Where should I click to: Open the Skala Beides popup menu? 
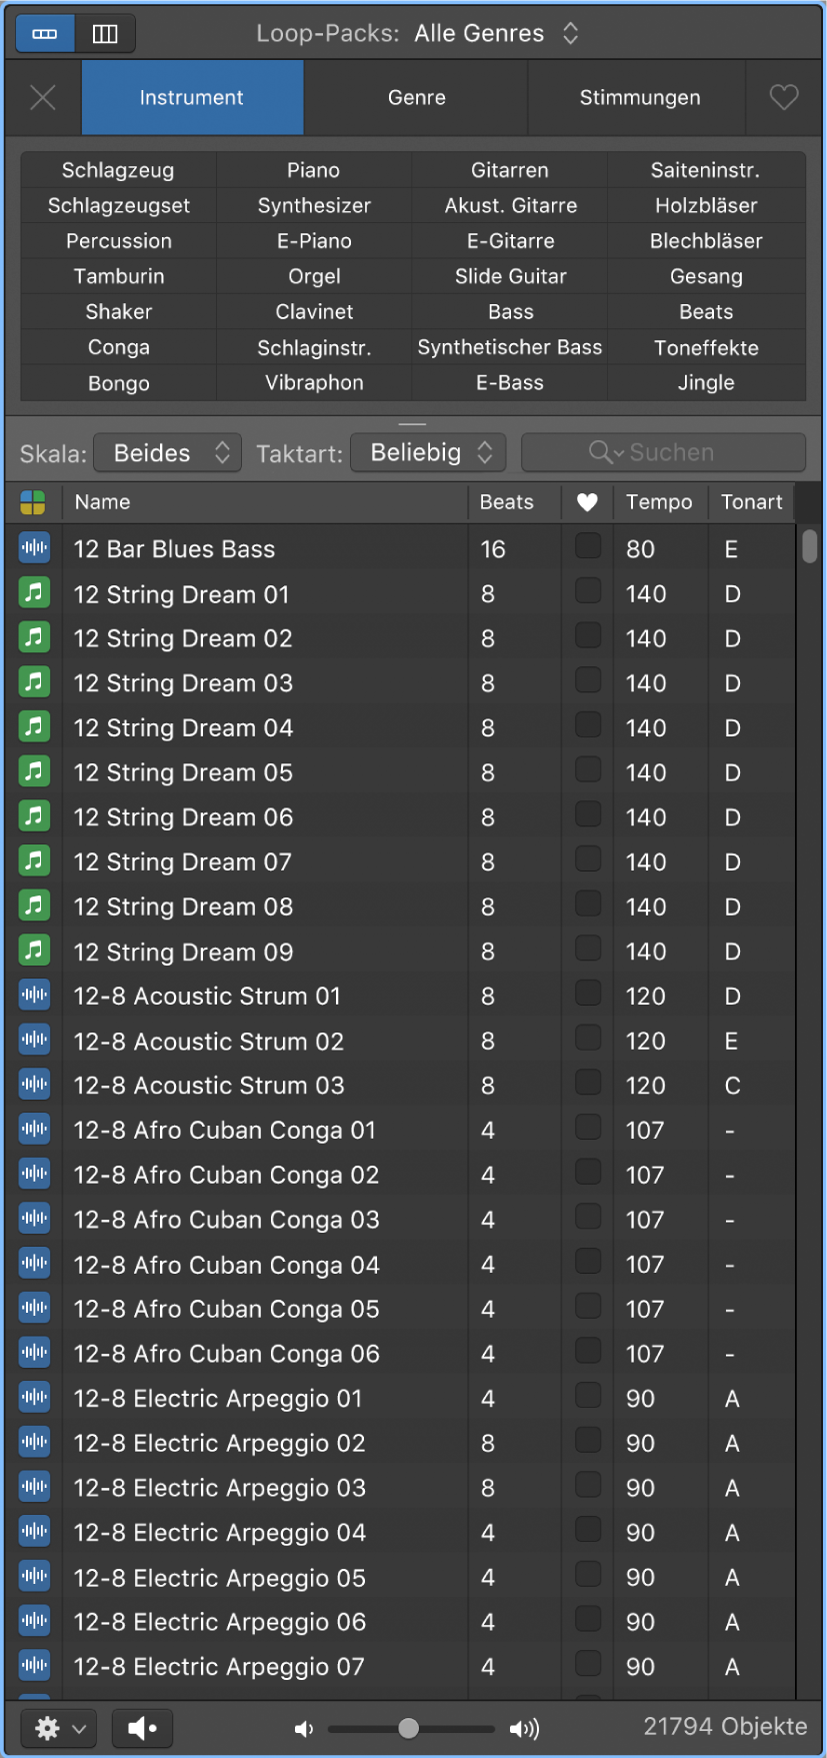168,453
